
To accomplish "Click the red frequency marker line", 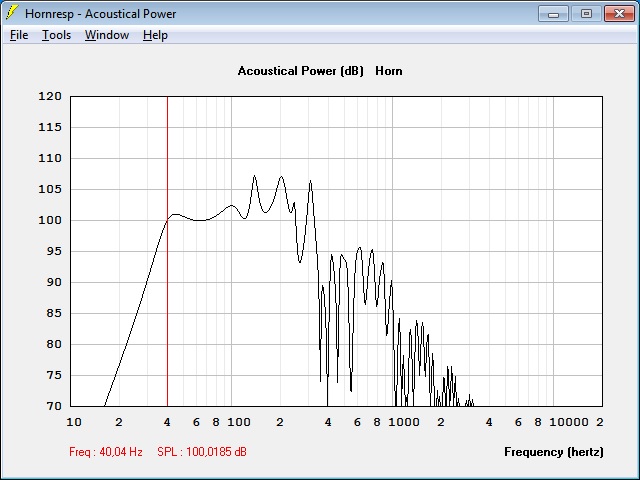I will [x=167, y=251].
